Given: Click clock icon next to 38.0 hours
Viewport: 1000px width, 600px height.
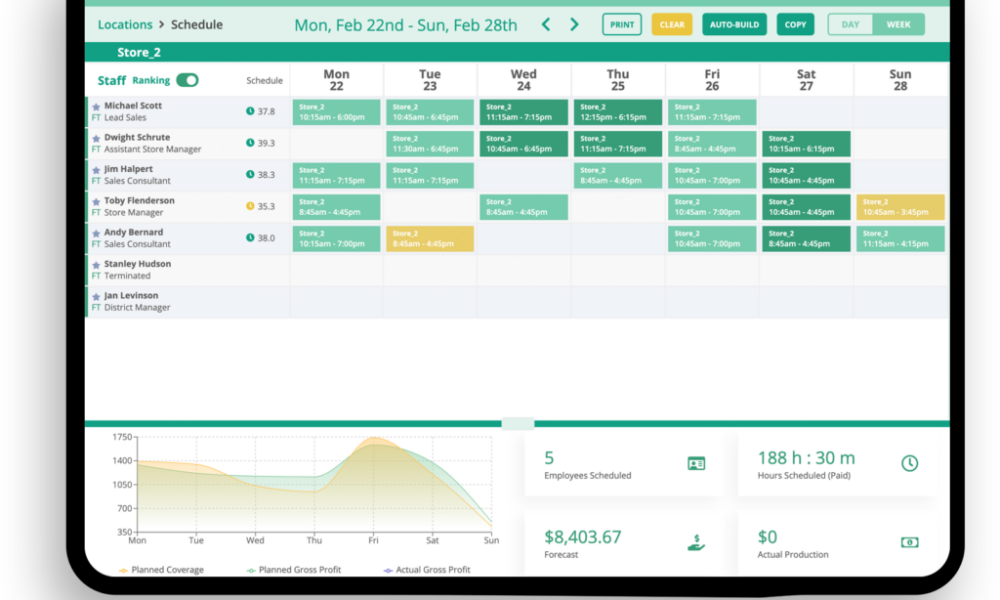Looking at the screenshot, I should tap(250, 238).
